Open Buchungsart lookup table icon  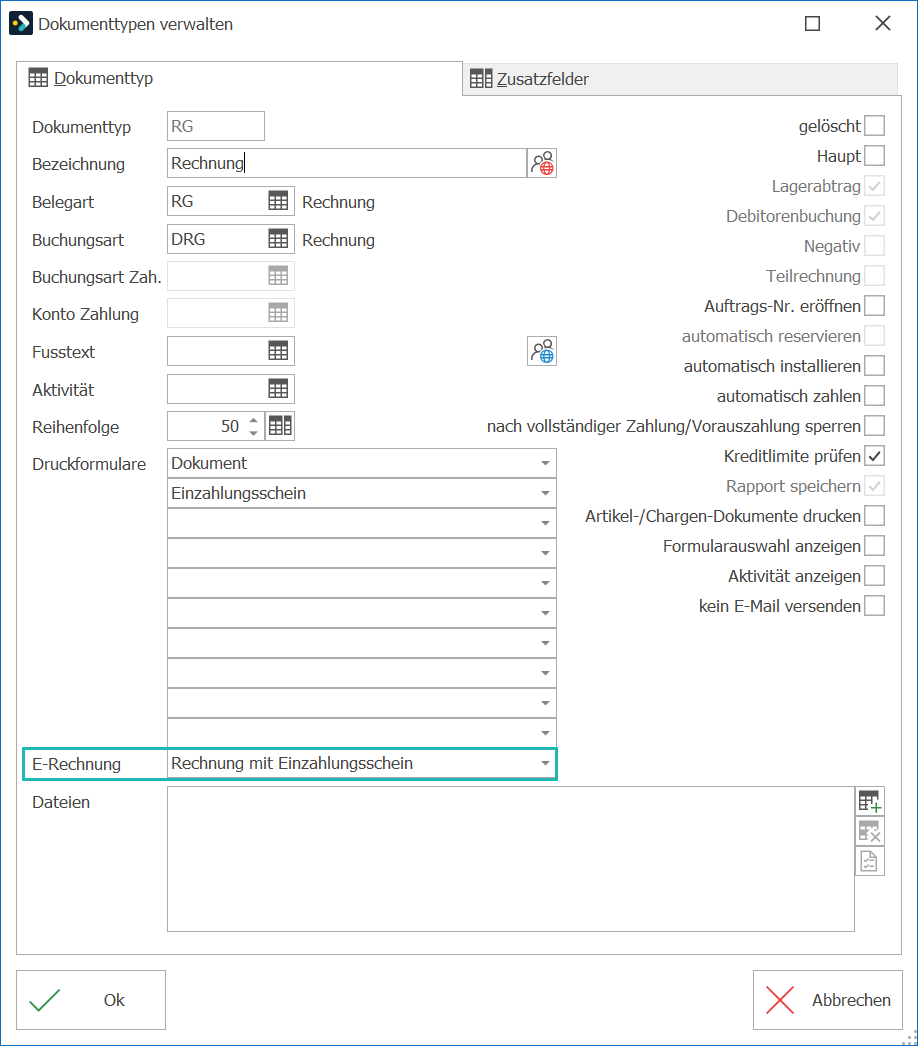[x=278, y=239]
